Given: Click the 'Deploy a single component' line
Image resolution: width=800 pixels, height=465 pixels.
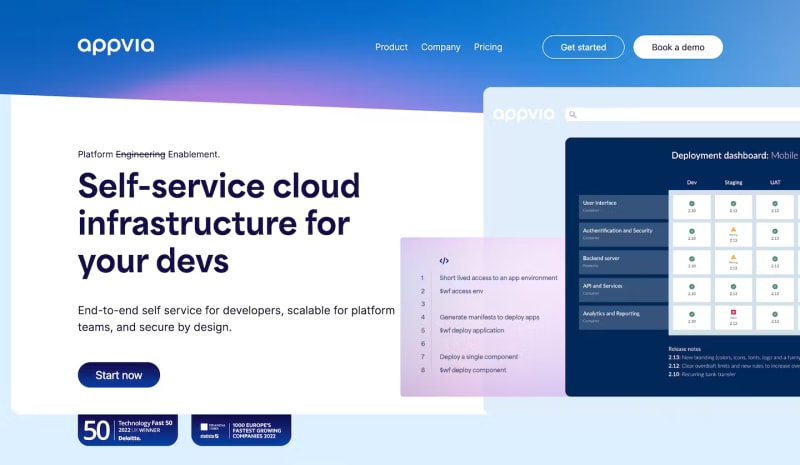Looking at the screenshot, I should click(479, 357).
